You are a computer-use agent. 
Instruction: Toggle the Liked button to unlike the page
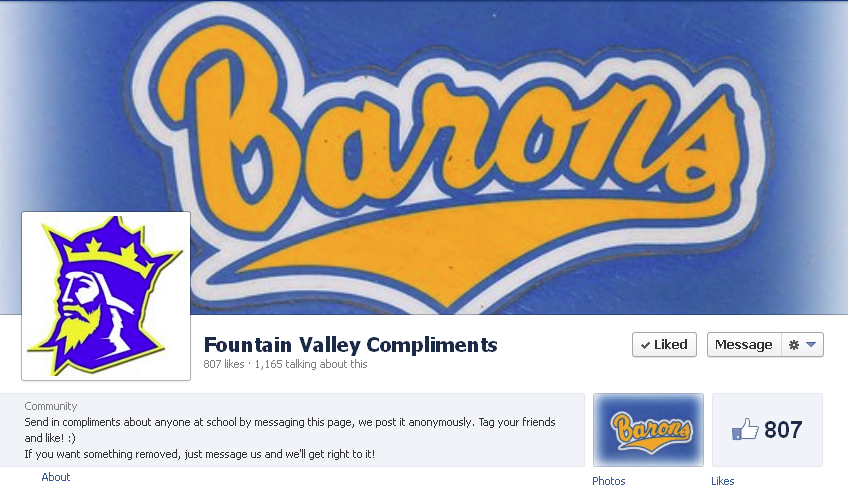coord(664,345)
